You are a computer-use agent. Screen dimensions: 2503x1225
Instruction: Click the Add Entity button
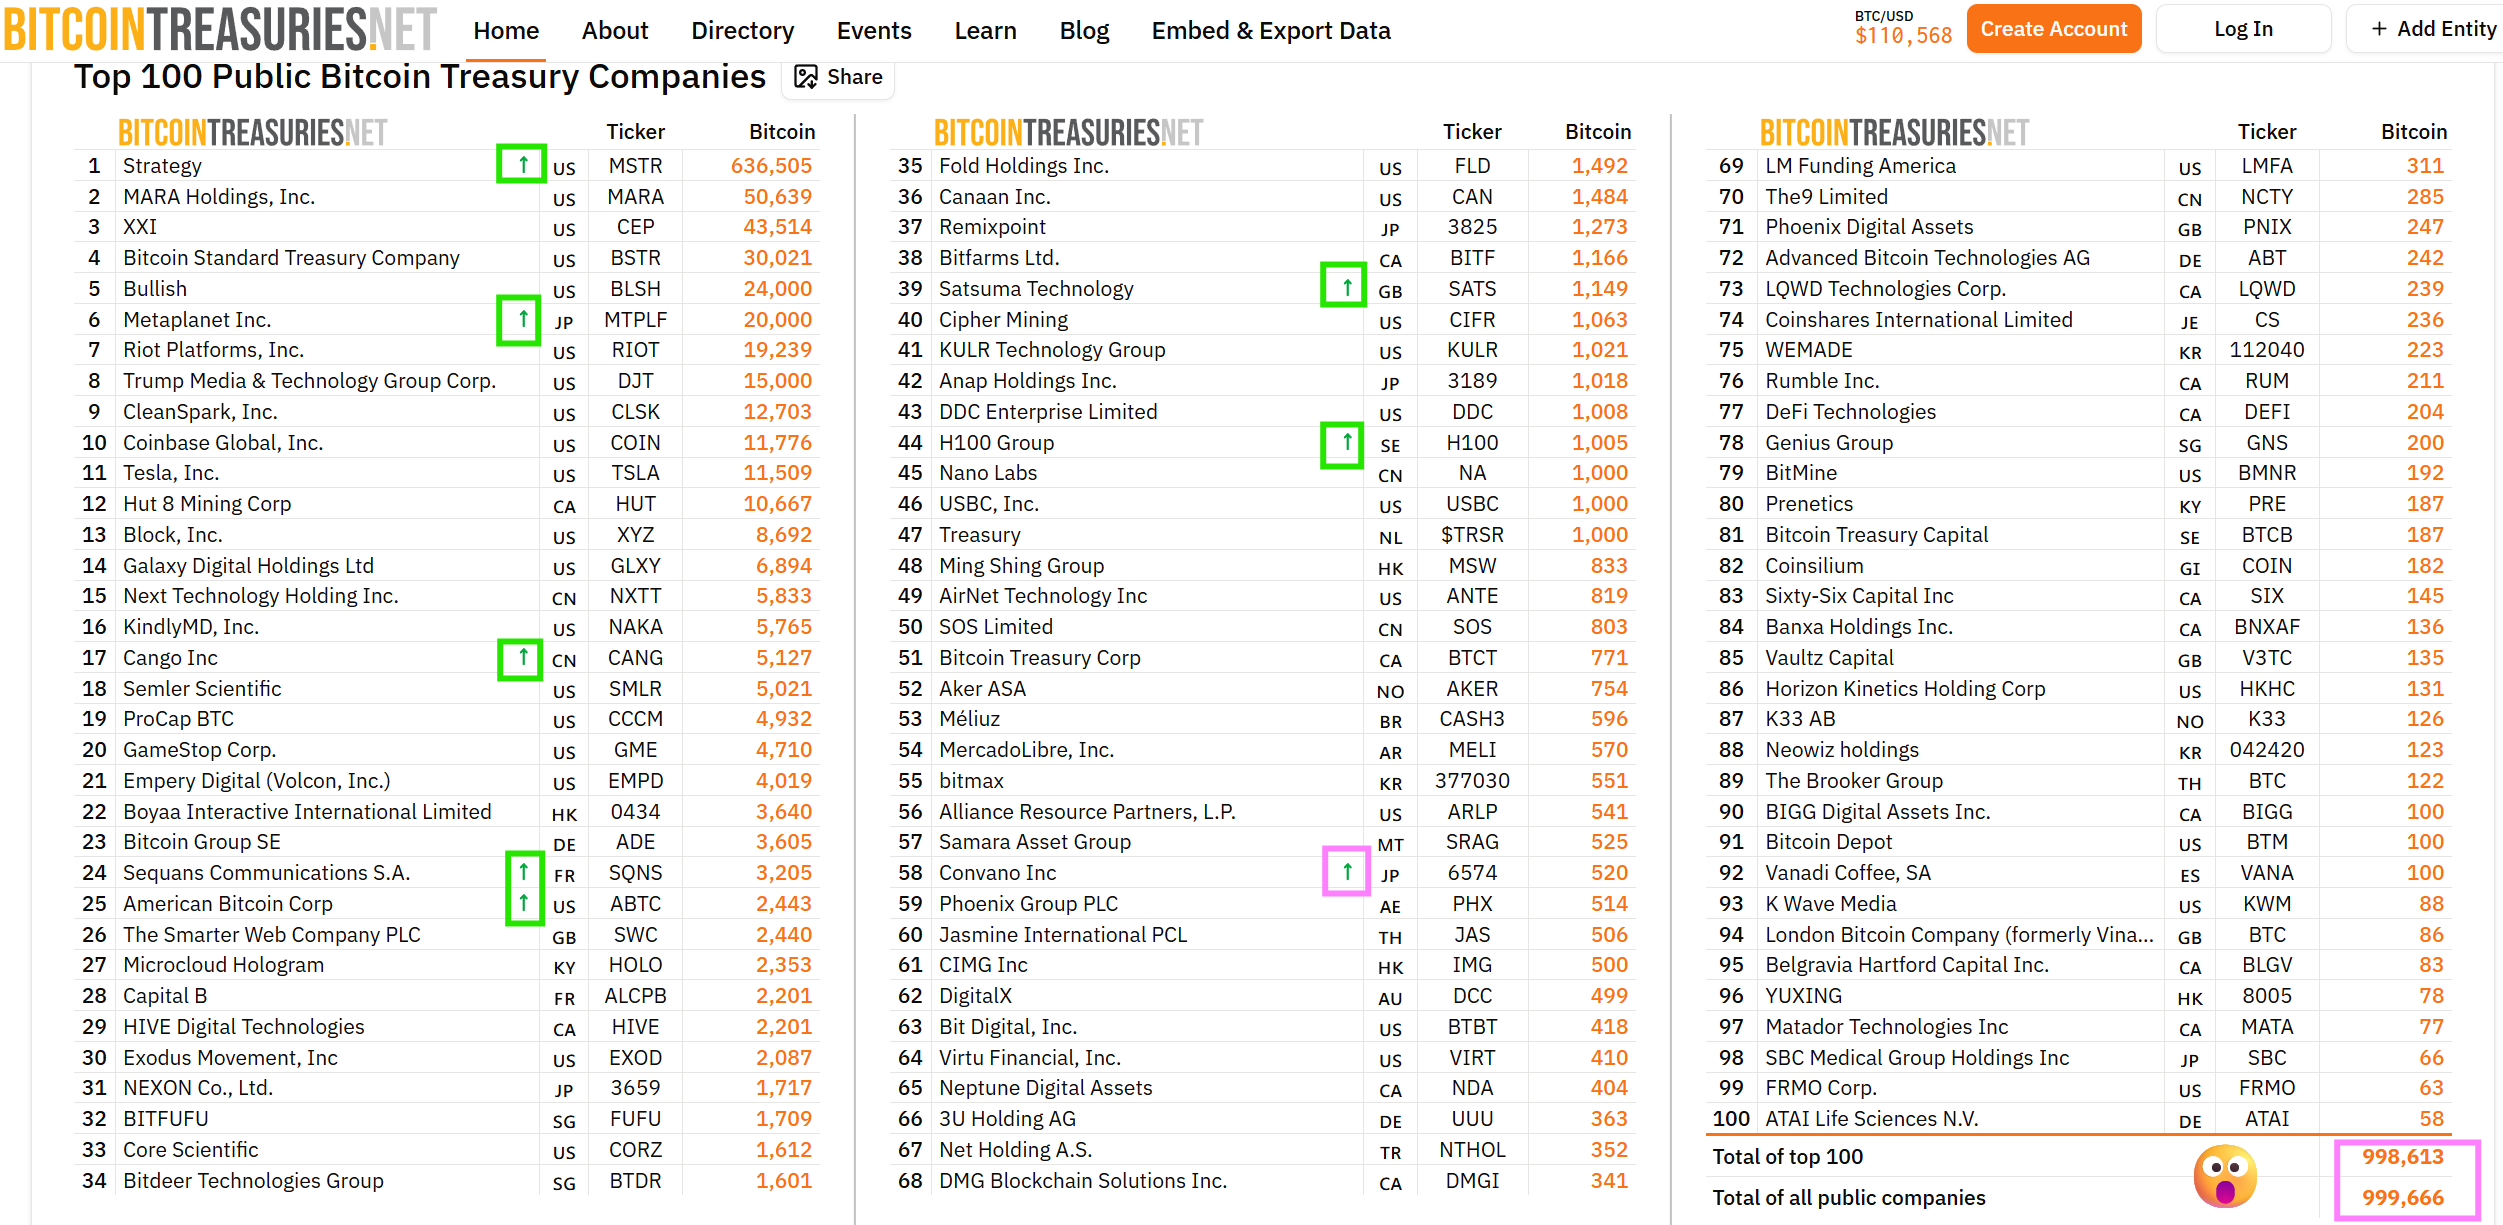[2433, 29]
